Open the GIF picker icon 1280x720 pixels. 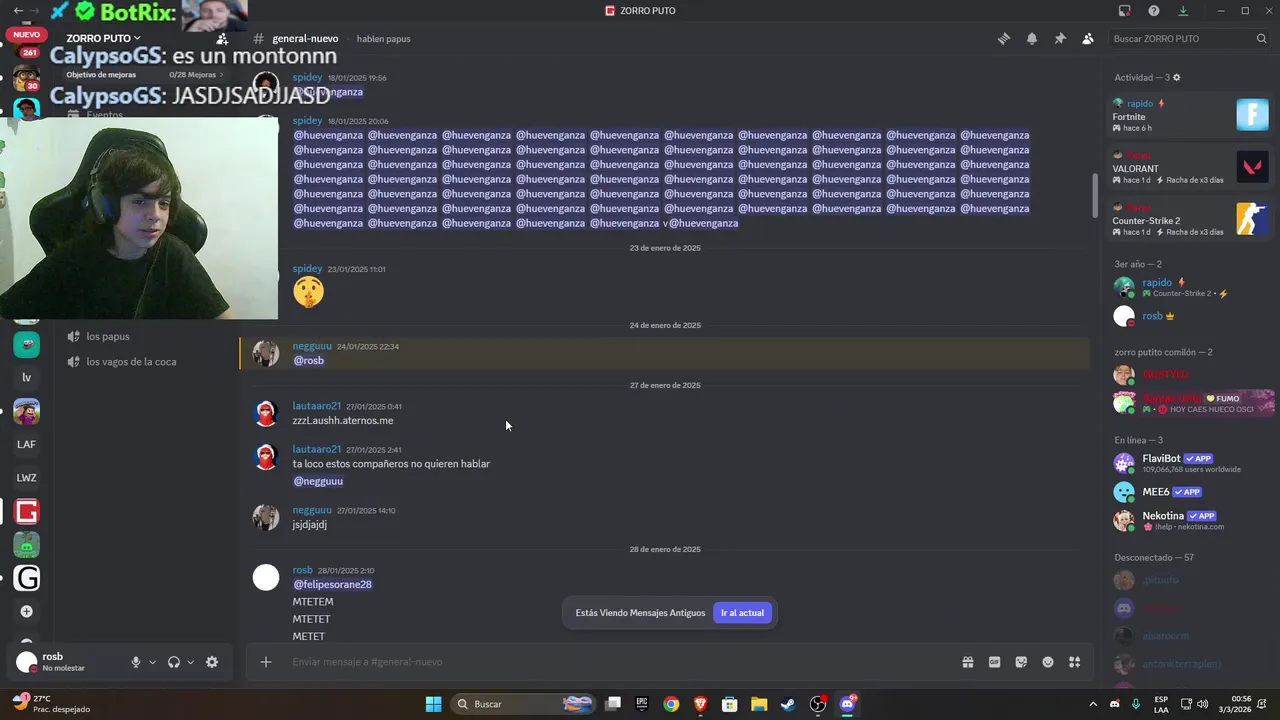point(995,662)
